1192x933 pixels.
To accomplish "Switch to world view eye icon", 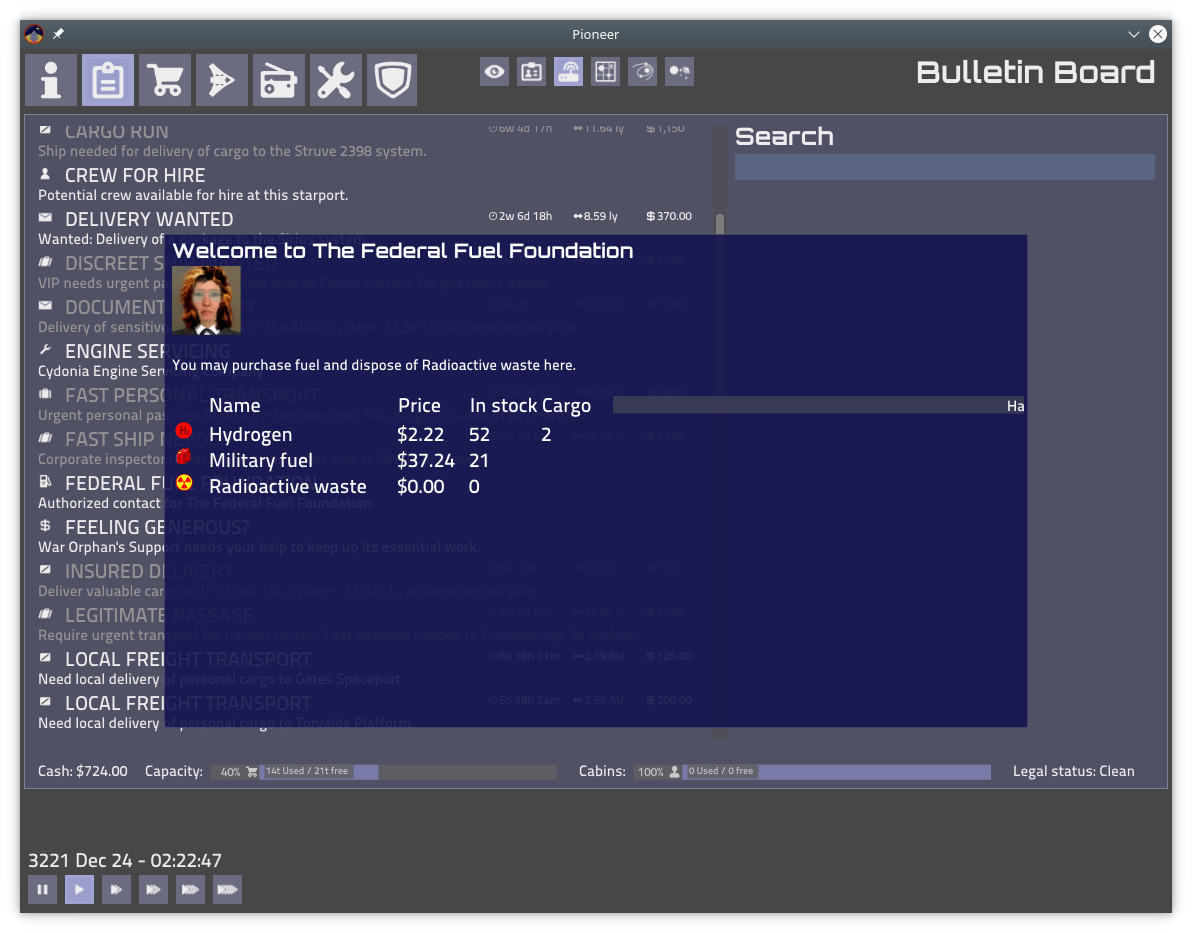I will click(494, 72).
